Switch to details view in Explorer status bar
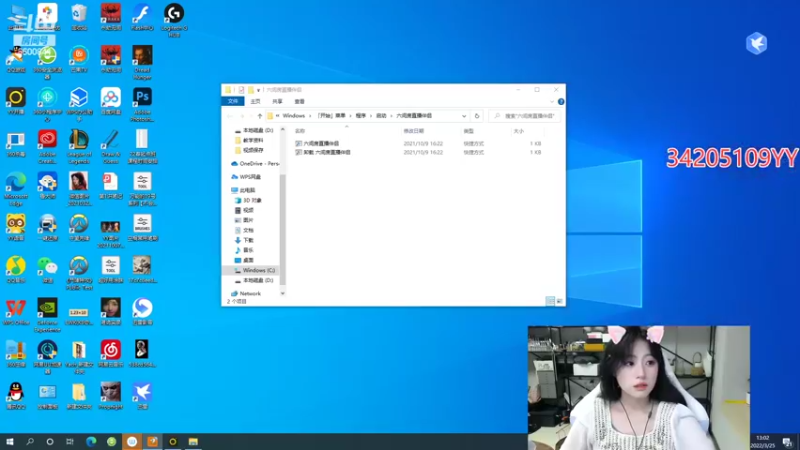The image size is (800, 450). tap(550, 301)
